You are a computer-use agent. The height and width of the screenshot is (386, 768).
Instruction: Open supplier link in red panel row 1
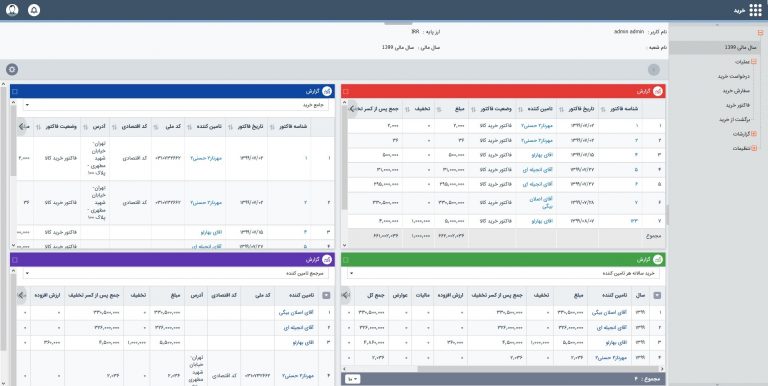pos(536,126)
